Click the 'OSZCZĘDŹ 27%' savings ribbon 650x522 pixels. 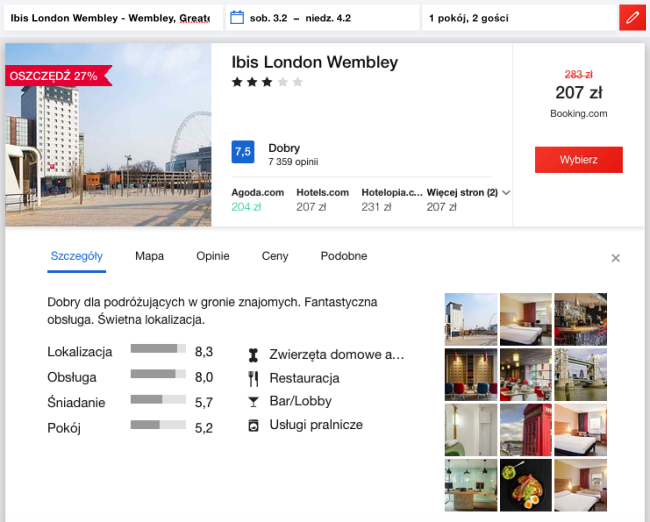(x=58, y=76)
